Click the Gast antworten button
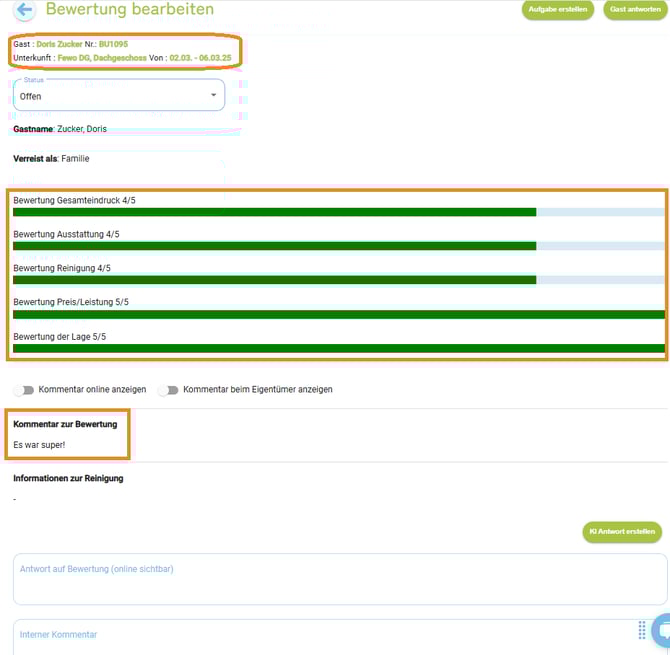This screenshot has height=655, width=670. [635, 9]
